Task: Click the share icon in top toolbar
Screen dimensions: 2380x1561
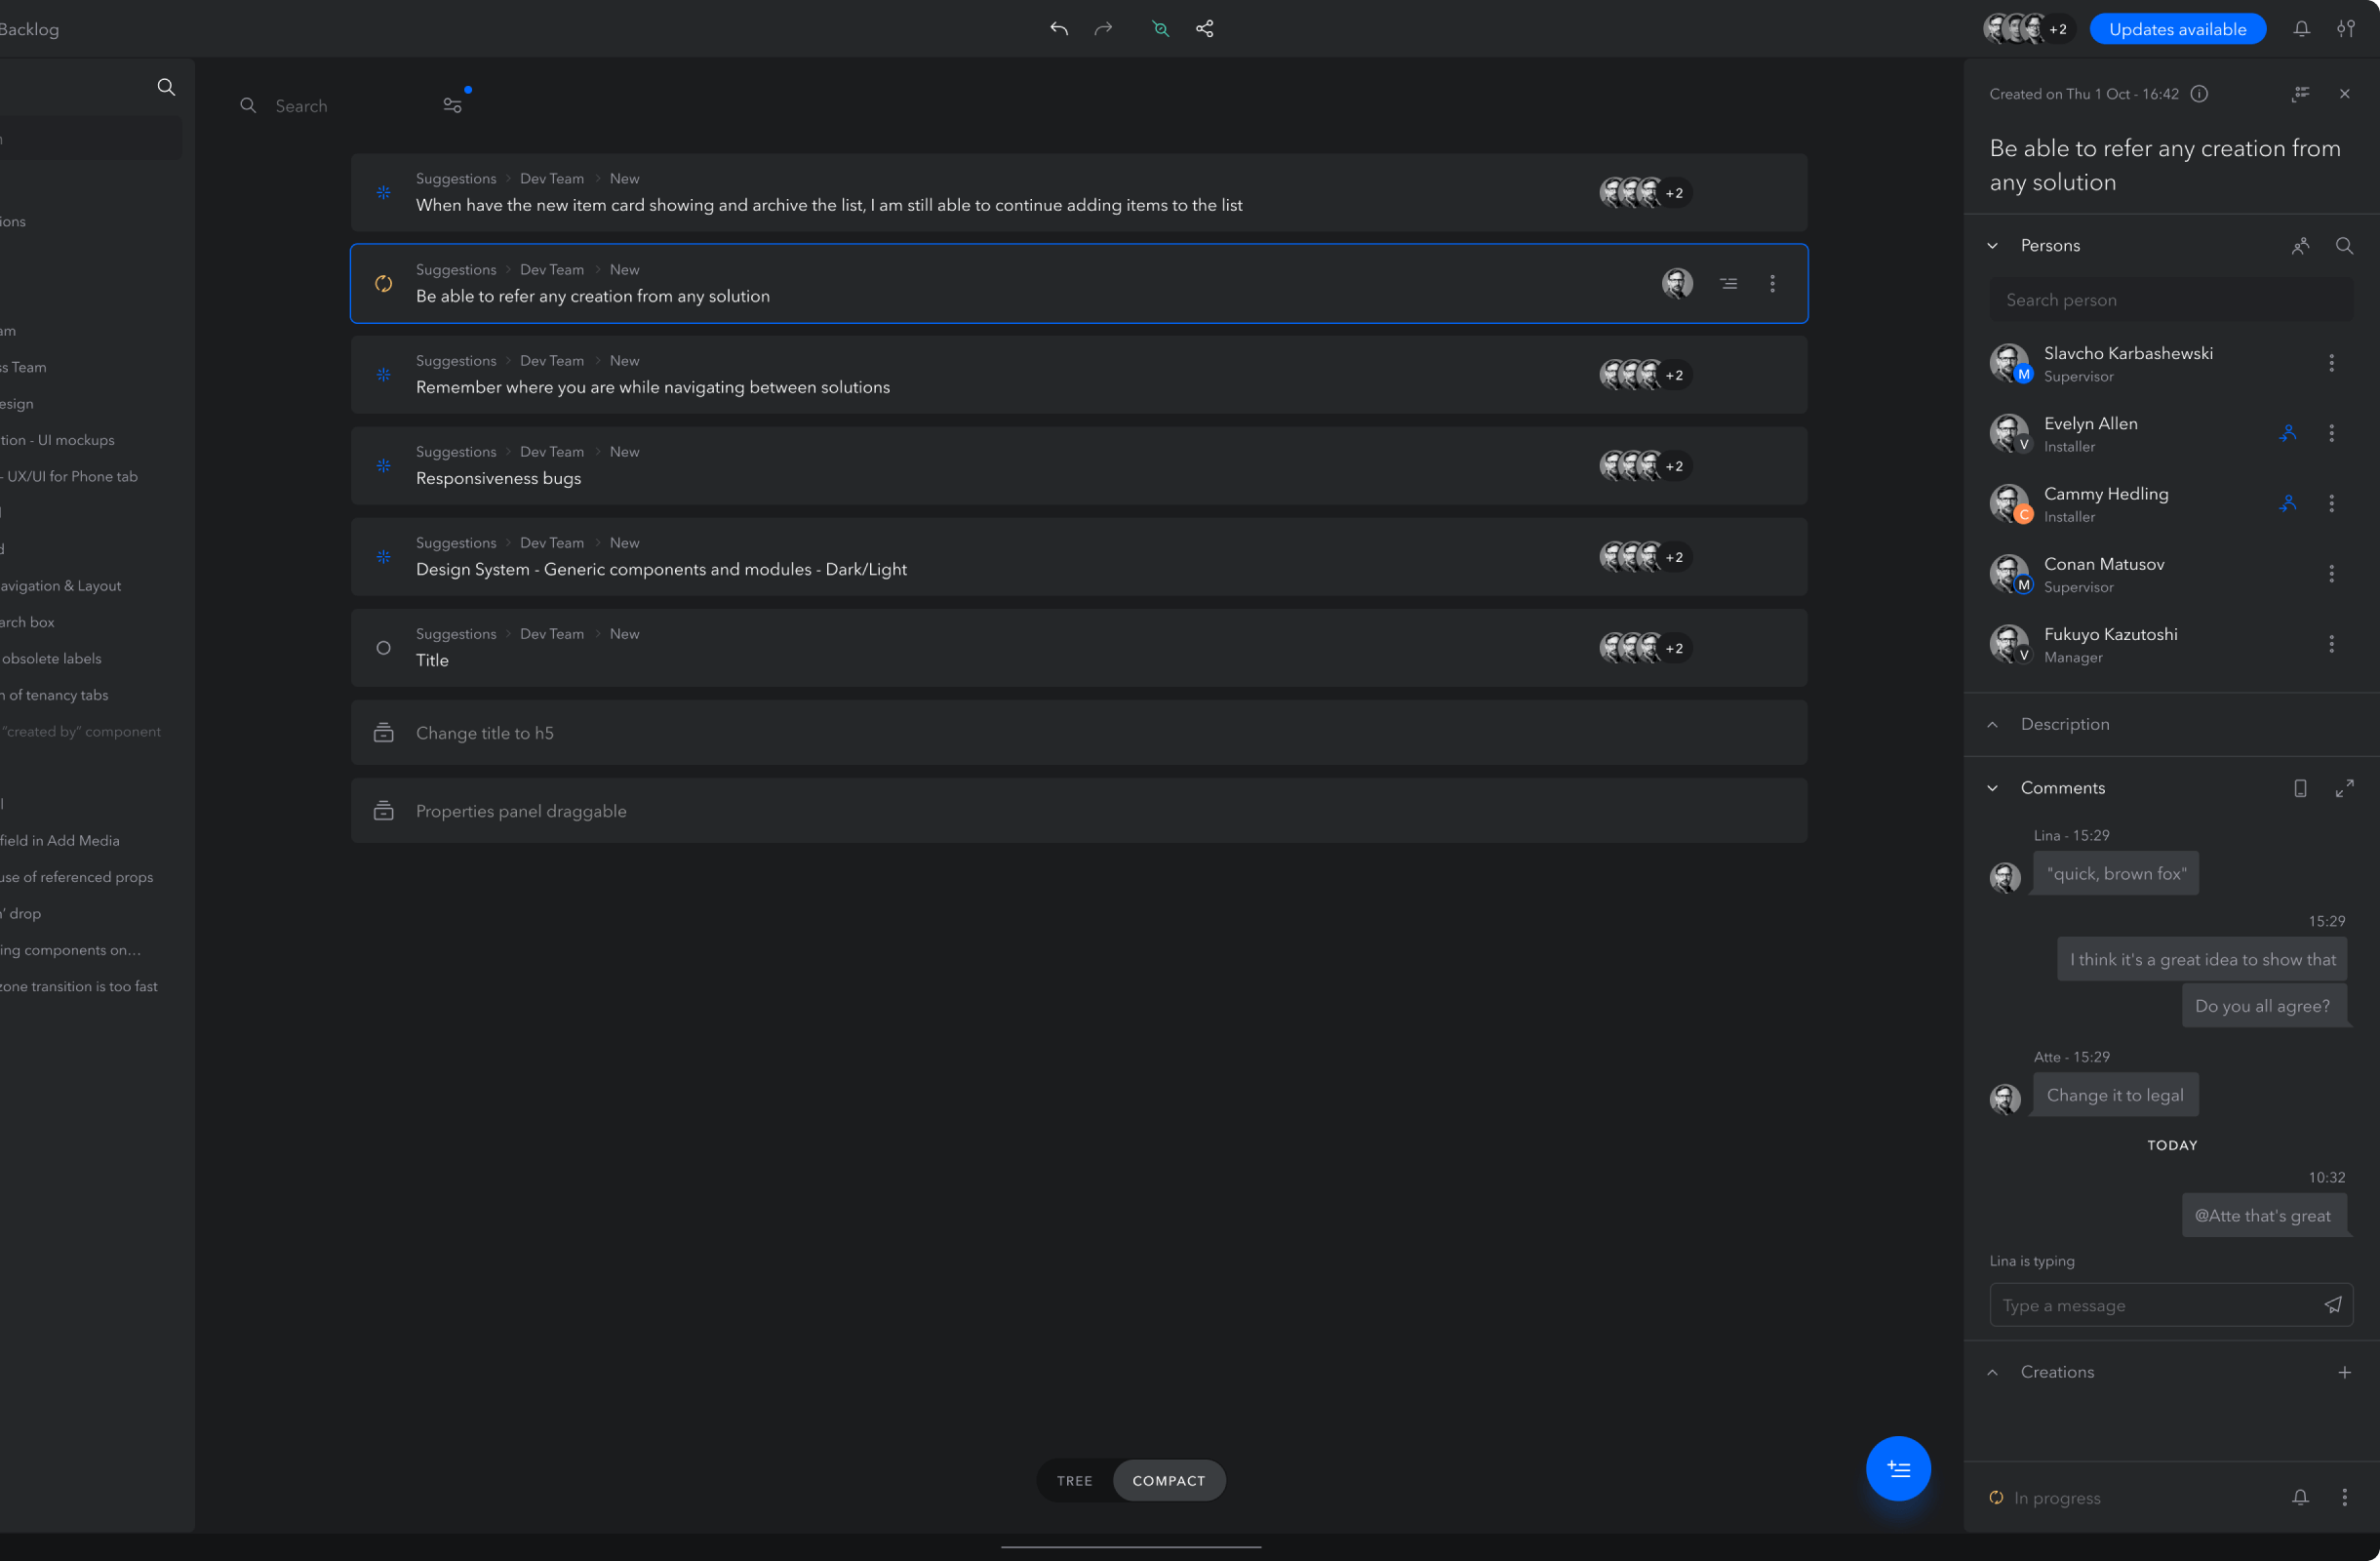Action: click(1205, 29)
